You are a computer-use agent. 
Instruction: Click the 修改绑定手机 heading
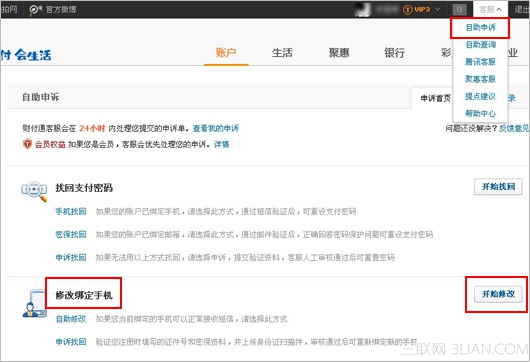click(84, 295)
